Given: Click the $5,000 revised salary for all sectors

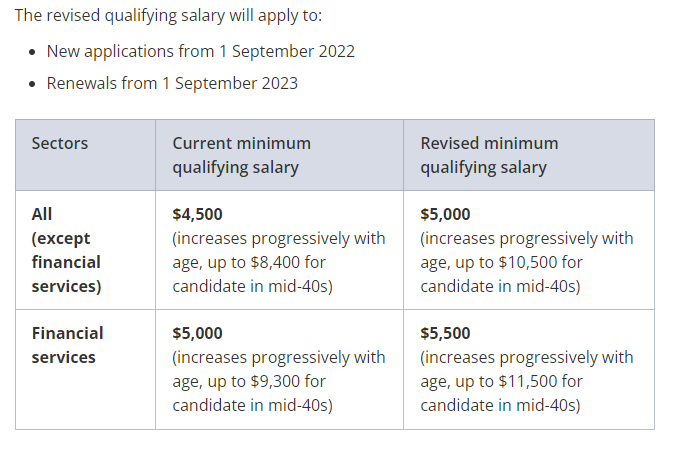Looking at the screenshot, I should point(445,214).
